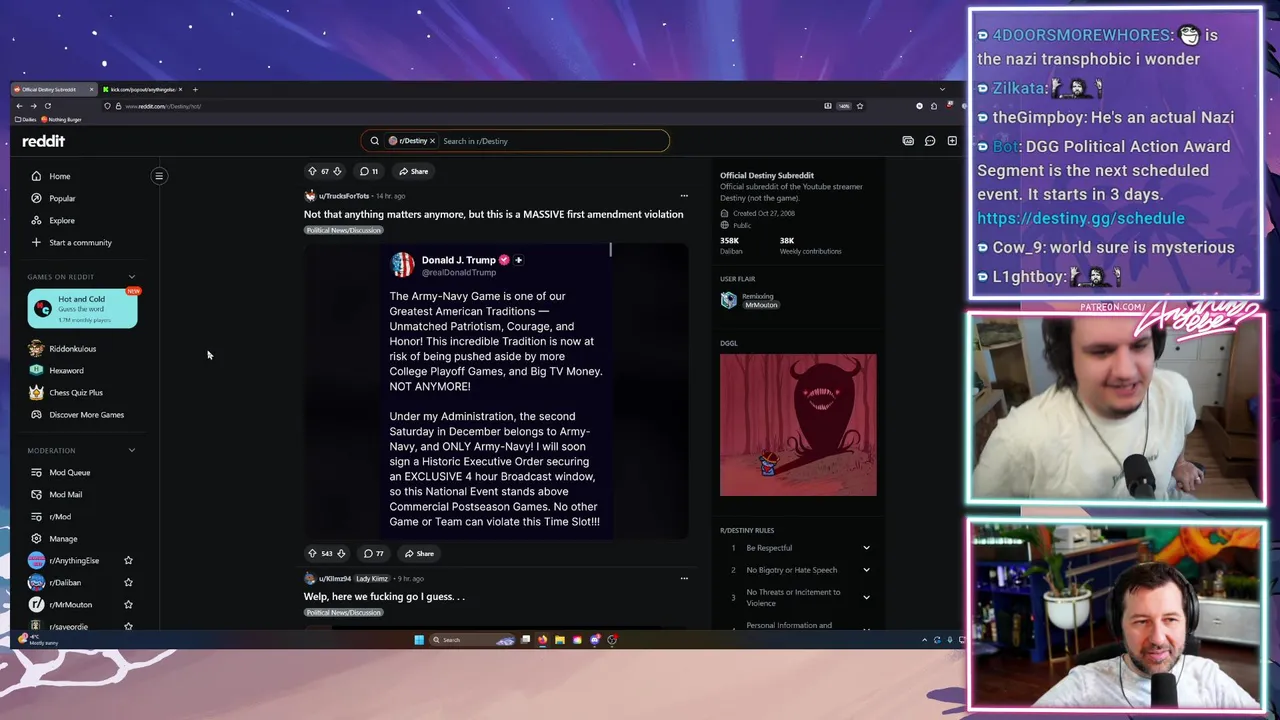This screenshot has height=720, width=1280.
Task: Expand No Bigotry or Hate Speech rule
Action: coord(866,570)
